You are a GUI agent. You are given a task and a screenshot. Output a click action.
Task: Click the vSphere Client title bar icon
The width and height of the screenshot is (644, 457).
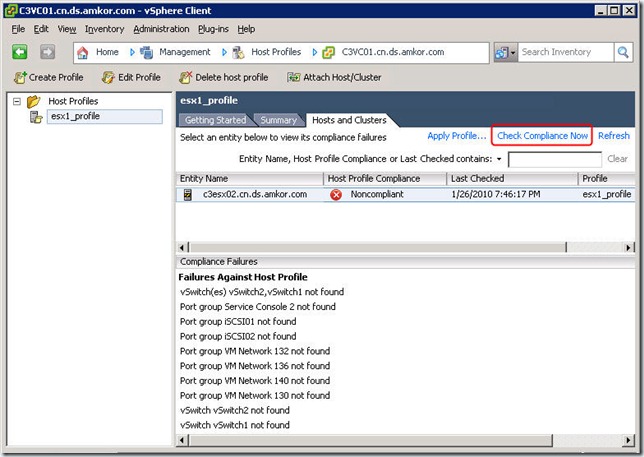click(x=11, y=10)
